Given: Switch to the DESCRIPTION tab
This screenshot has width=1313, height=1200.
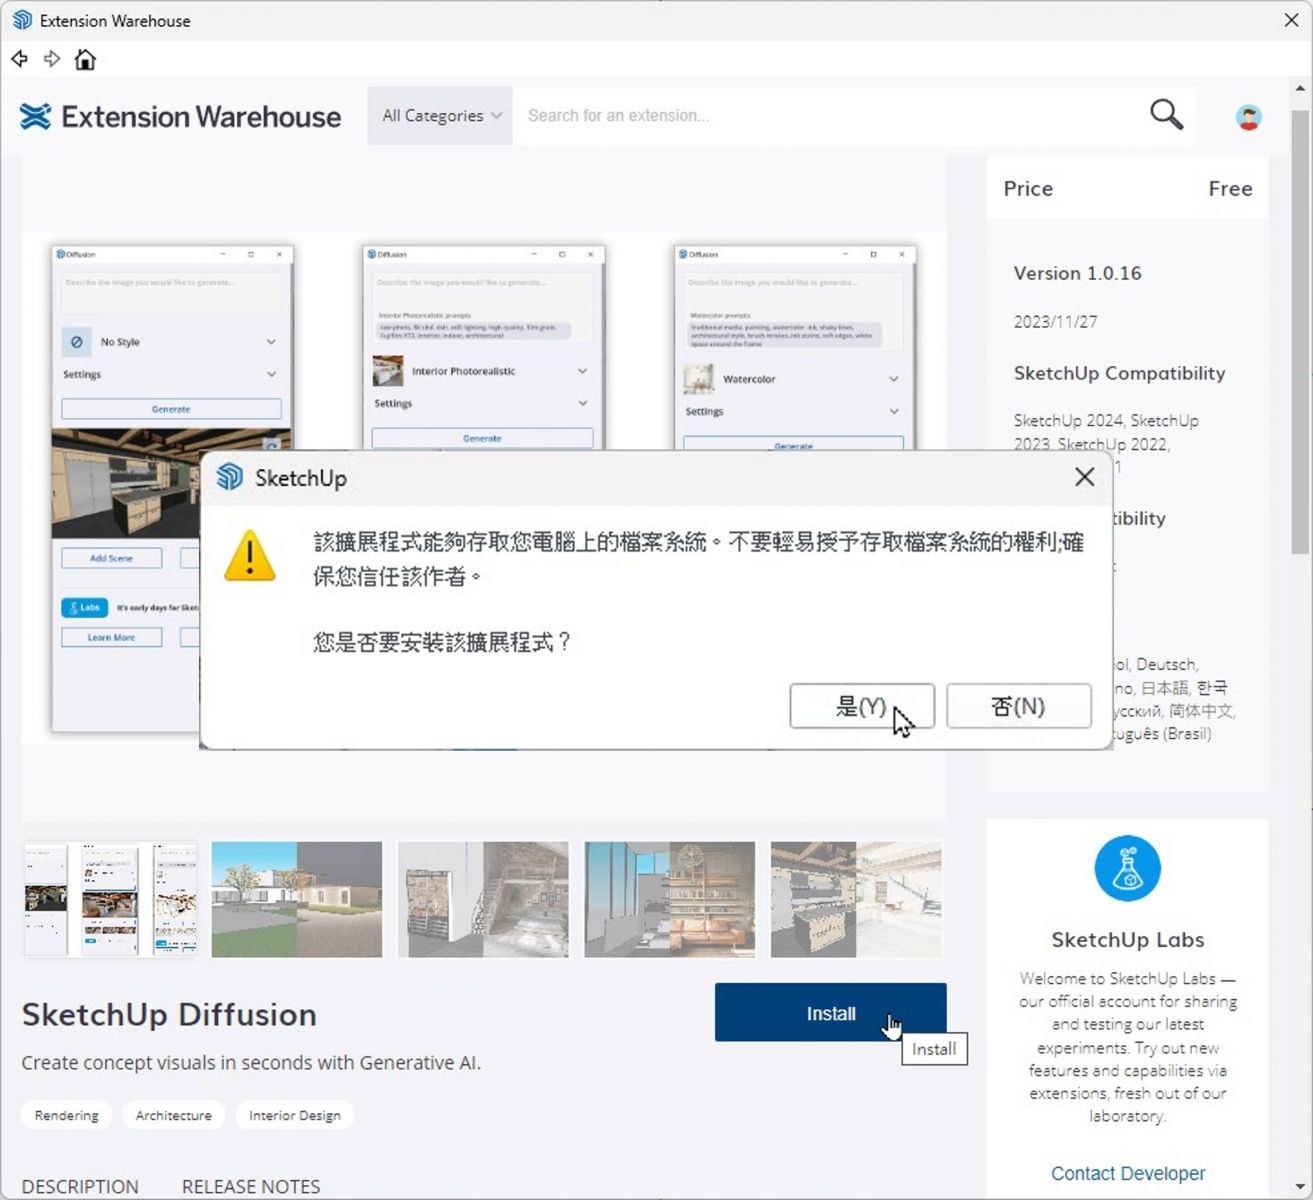Looking at the screenshot, I should point(80,1186).
